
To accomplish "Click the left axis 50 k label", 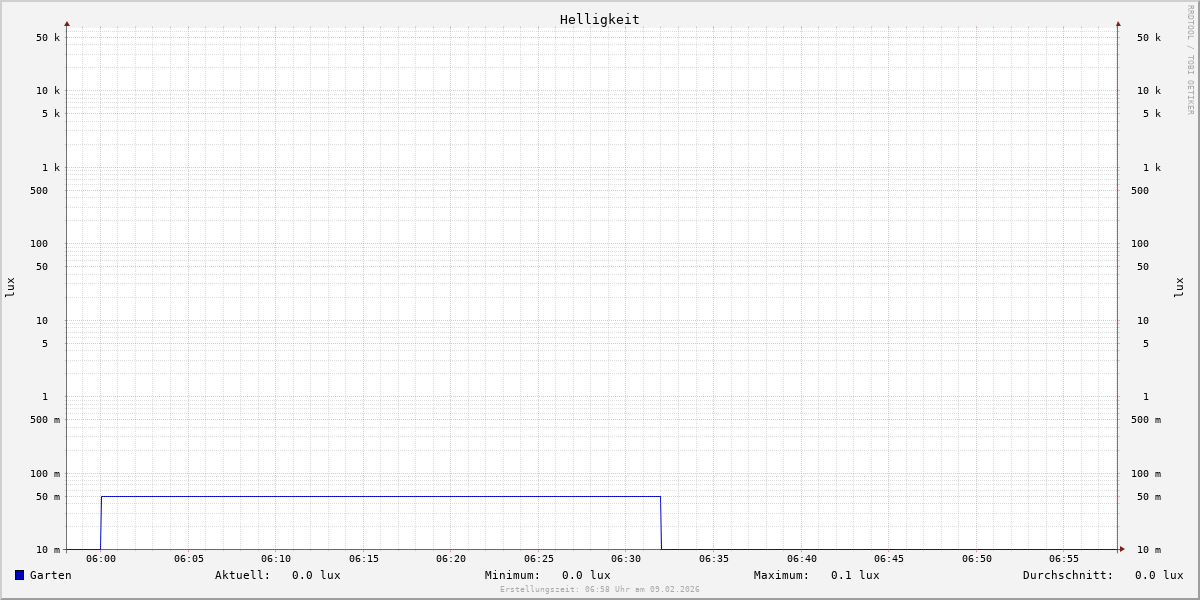I will (48, 38).
